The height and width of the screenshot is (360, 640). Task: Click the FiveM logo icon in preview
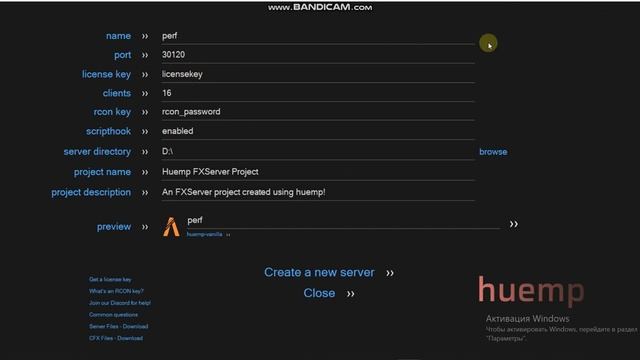tap(171, 227)
